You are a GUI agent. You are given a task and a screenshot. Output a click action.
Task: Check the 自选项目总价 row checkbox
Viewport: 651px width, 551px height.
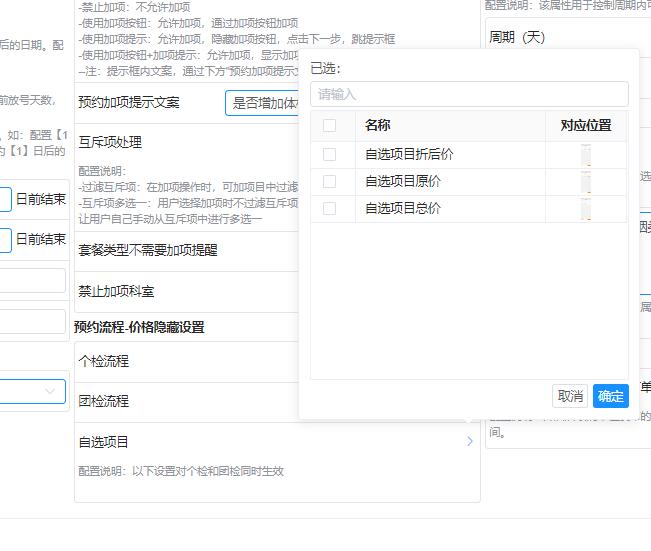tap(330, 209)
